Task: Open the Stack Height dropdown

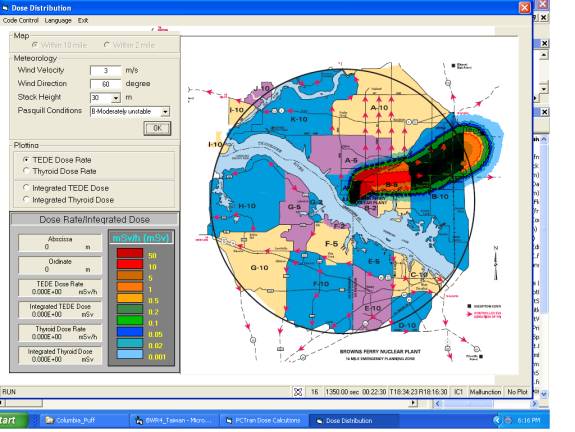Action: pyautogui.click(x=116, y=98)
